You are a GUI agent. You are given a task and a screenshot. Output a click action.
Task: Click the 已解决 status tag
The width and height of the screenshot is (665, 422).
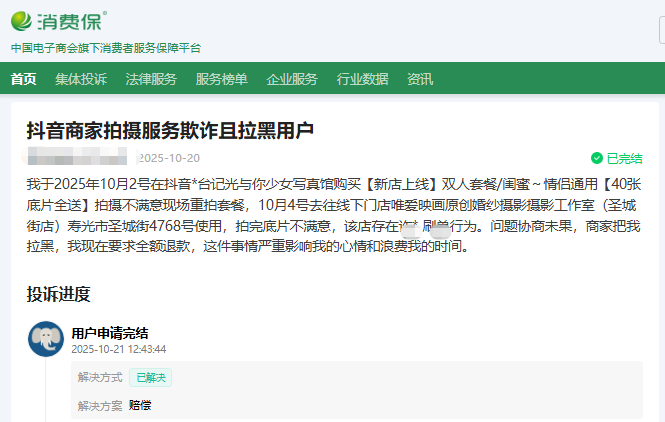pyautogui.click(x=153, y=378)
